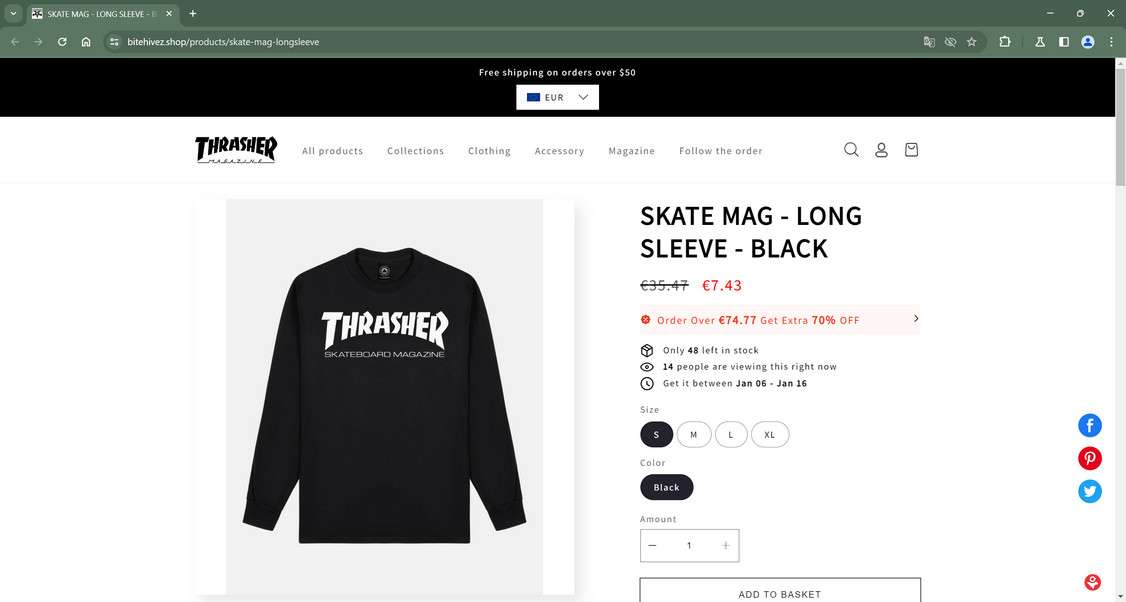Image resolution: width=1126 pixels, height=602 pixels.
Task: Share the product on Pinterest
Action: coord(1089,458)
